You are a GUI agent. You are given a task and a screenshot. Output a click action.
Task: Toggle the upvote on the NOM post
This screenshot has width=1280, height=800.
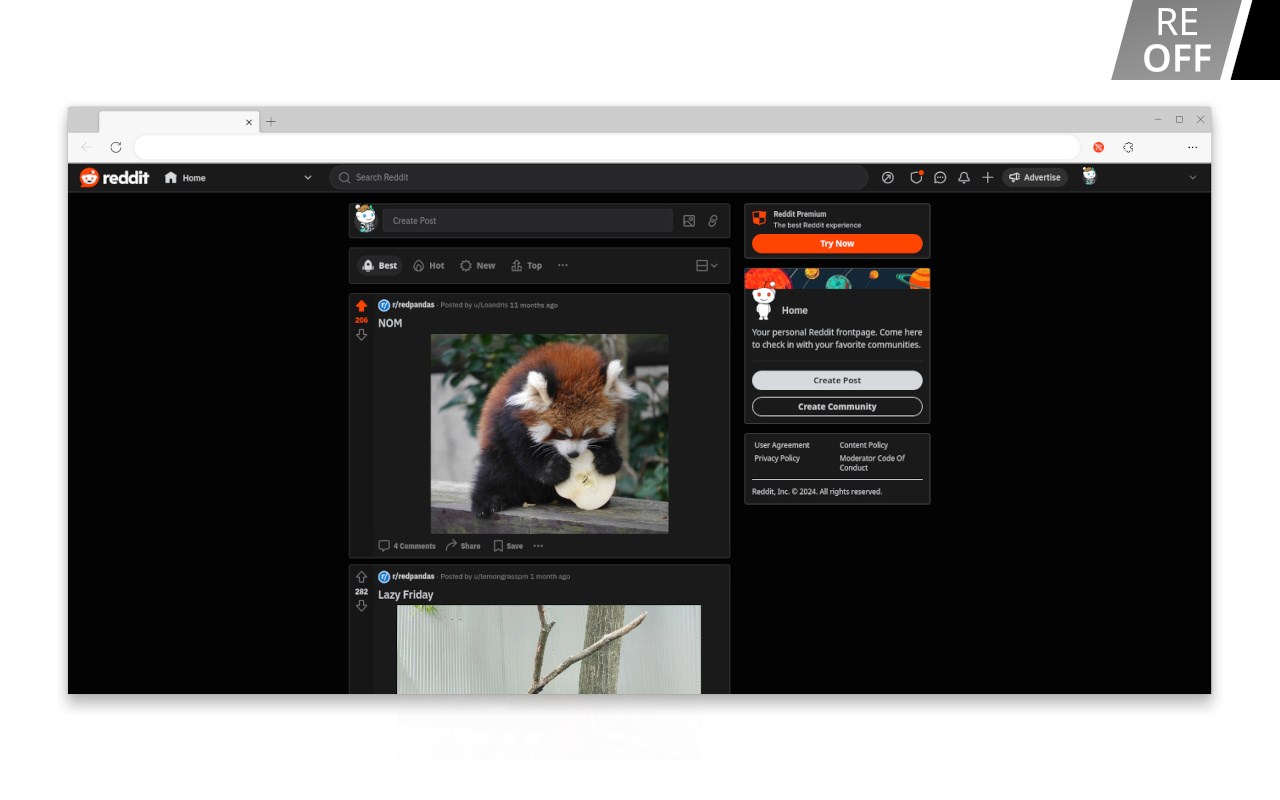(361, 306)
